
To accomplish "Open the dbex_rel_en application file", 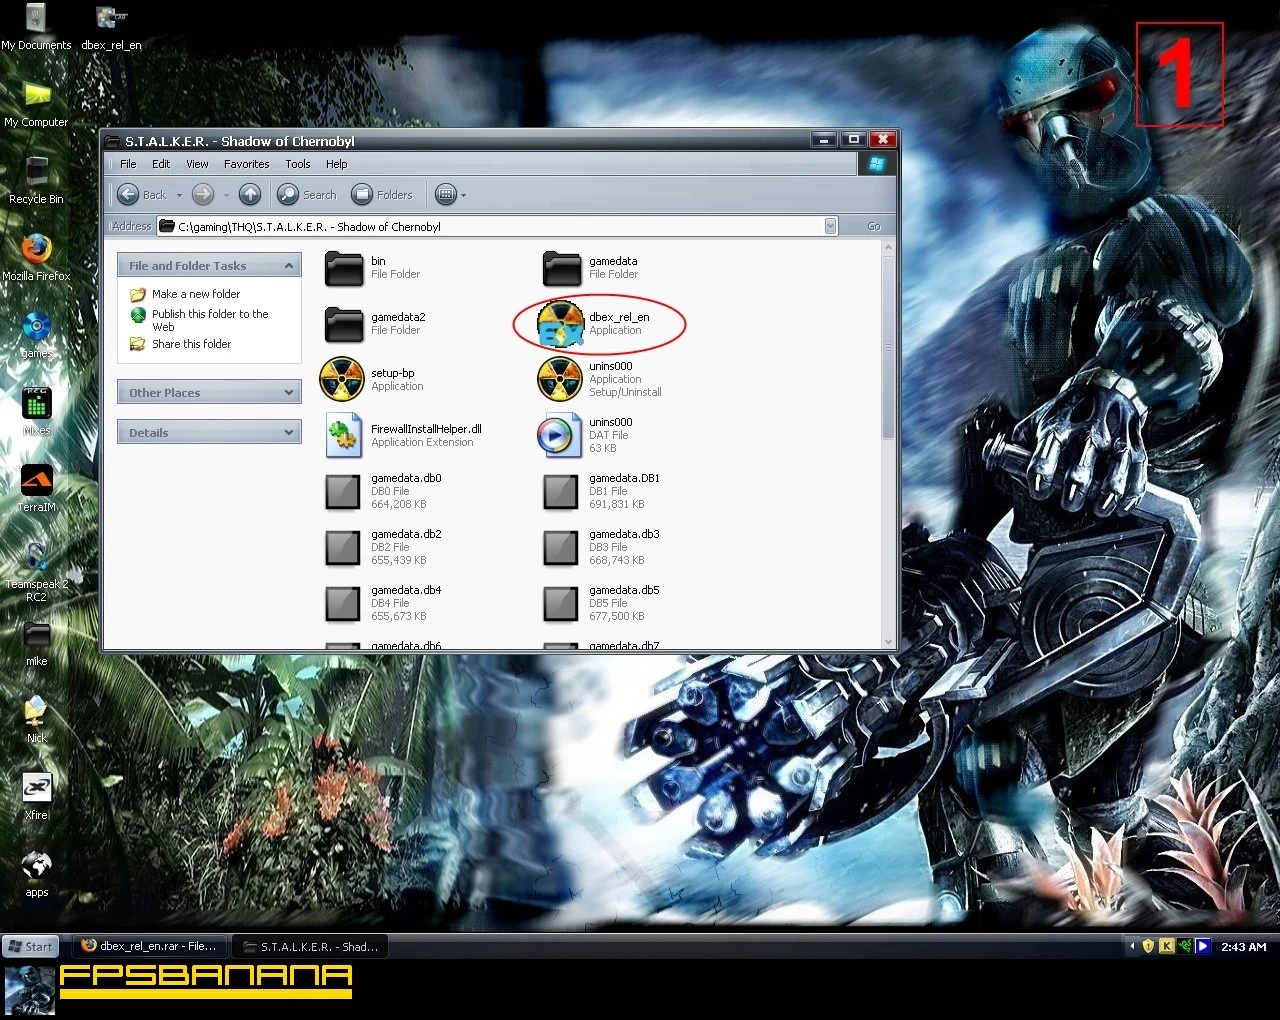I will tap(561, 323).
